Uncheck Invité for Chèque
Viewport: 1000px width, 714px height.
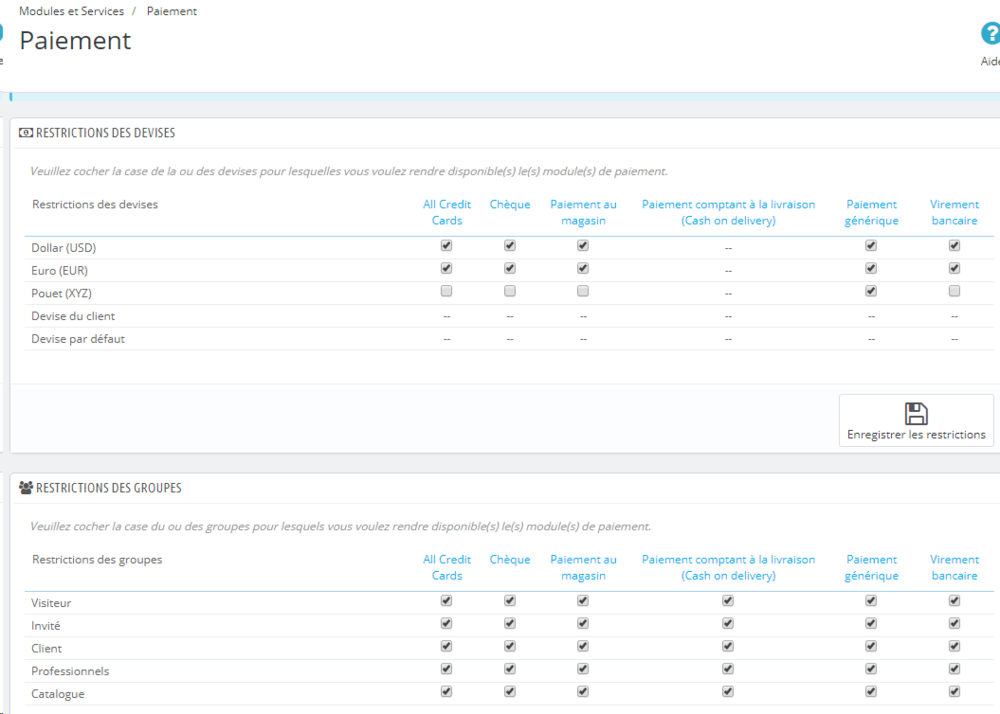[x=510, y=623]
